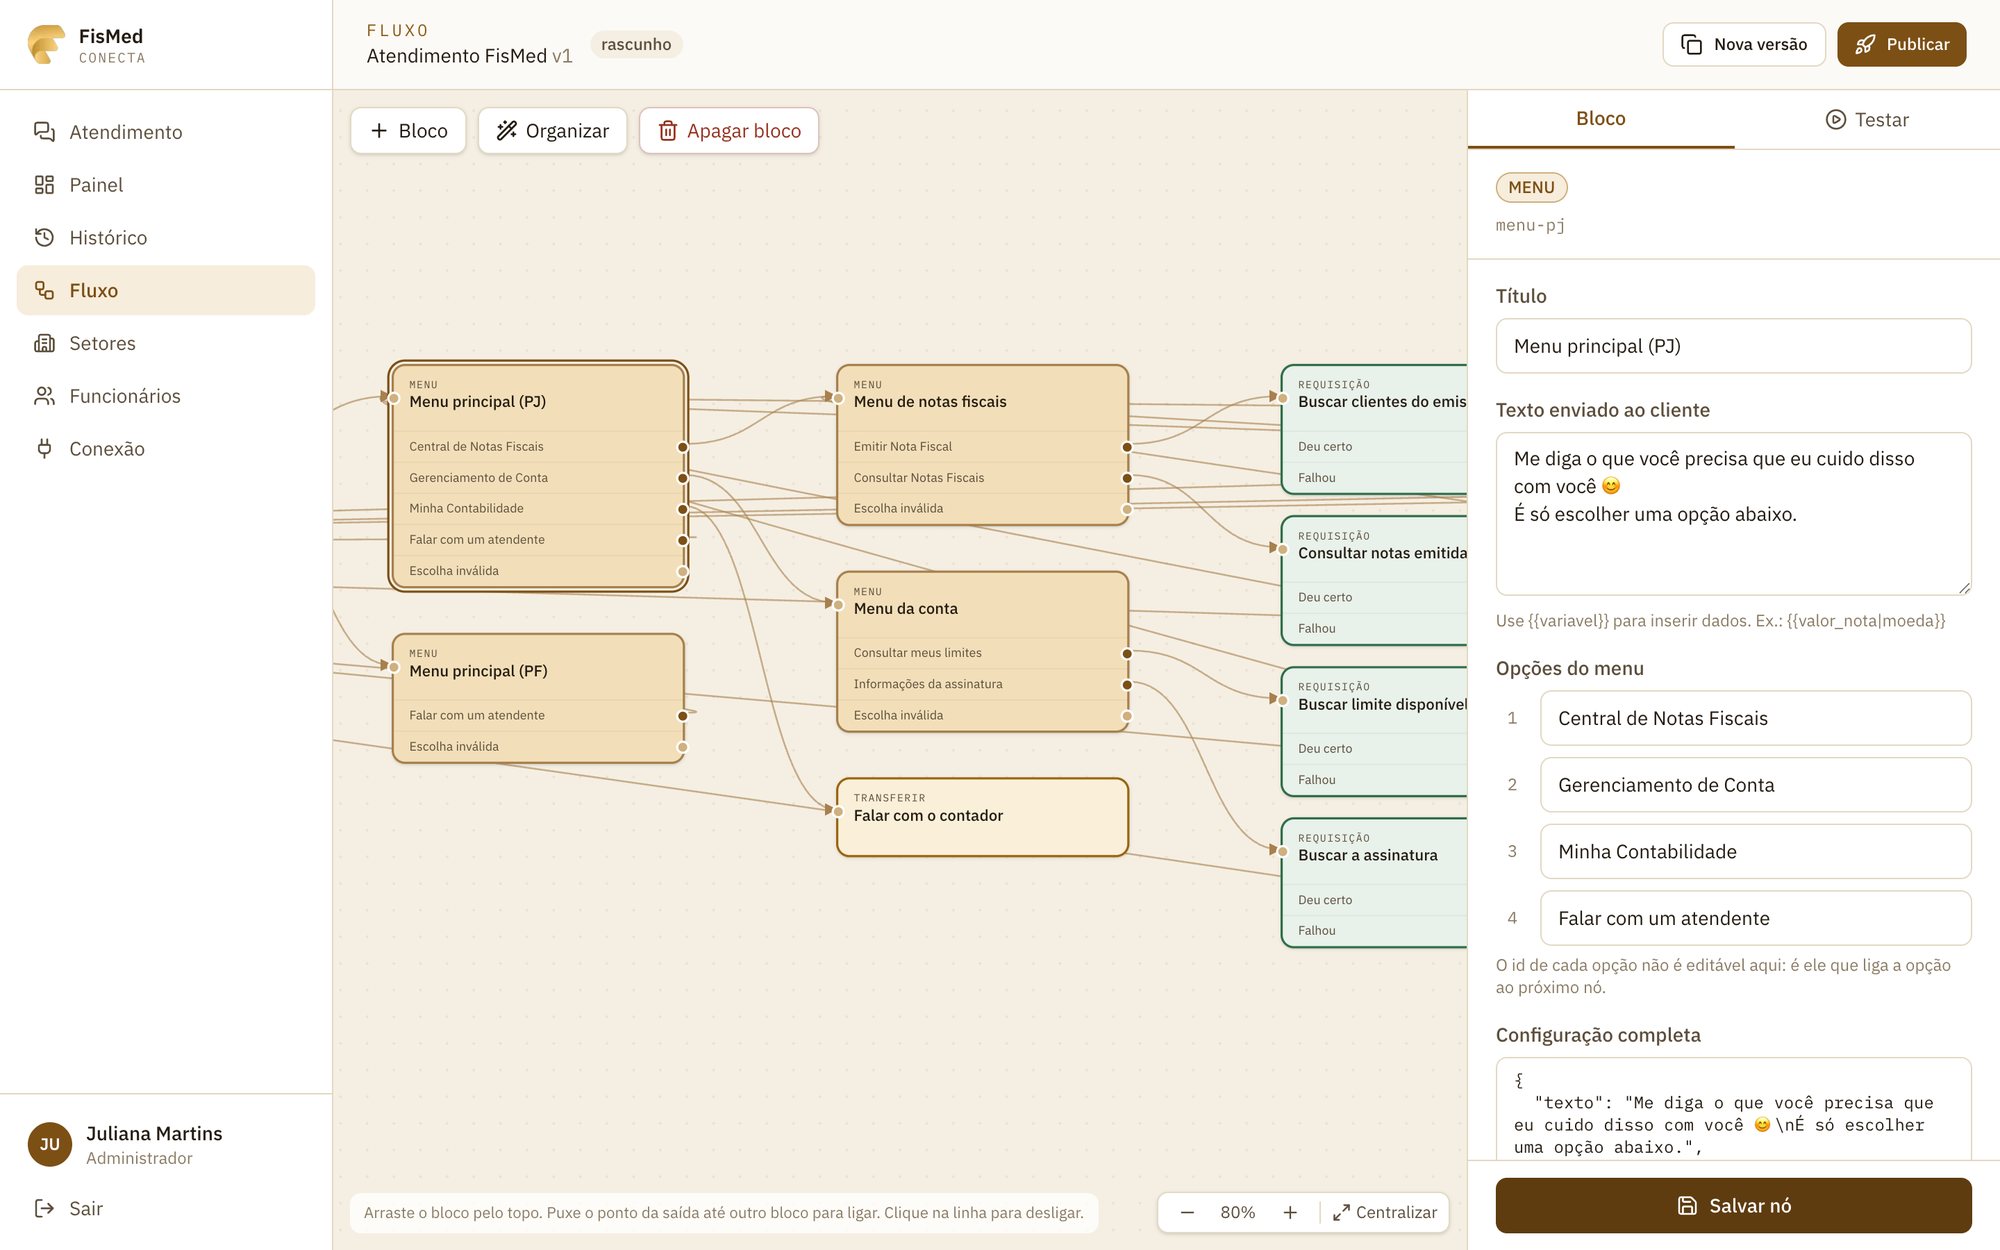Viewport: 2000px width, 1250px height.
Task: Zoom in the canvas with plus
Action: tap(1290, 1213)
